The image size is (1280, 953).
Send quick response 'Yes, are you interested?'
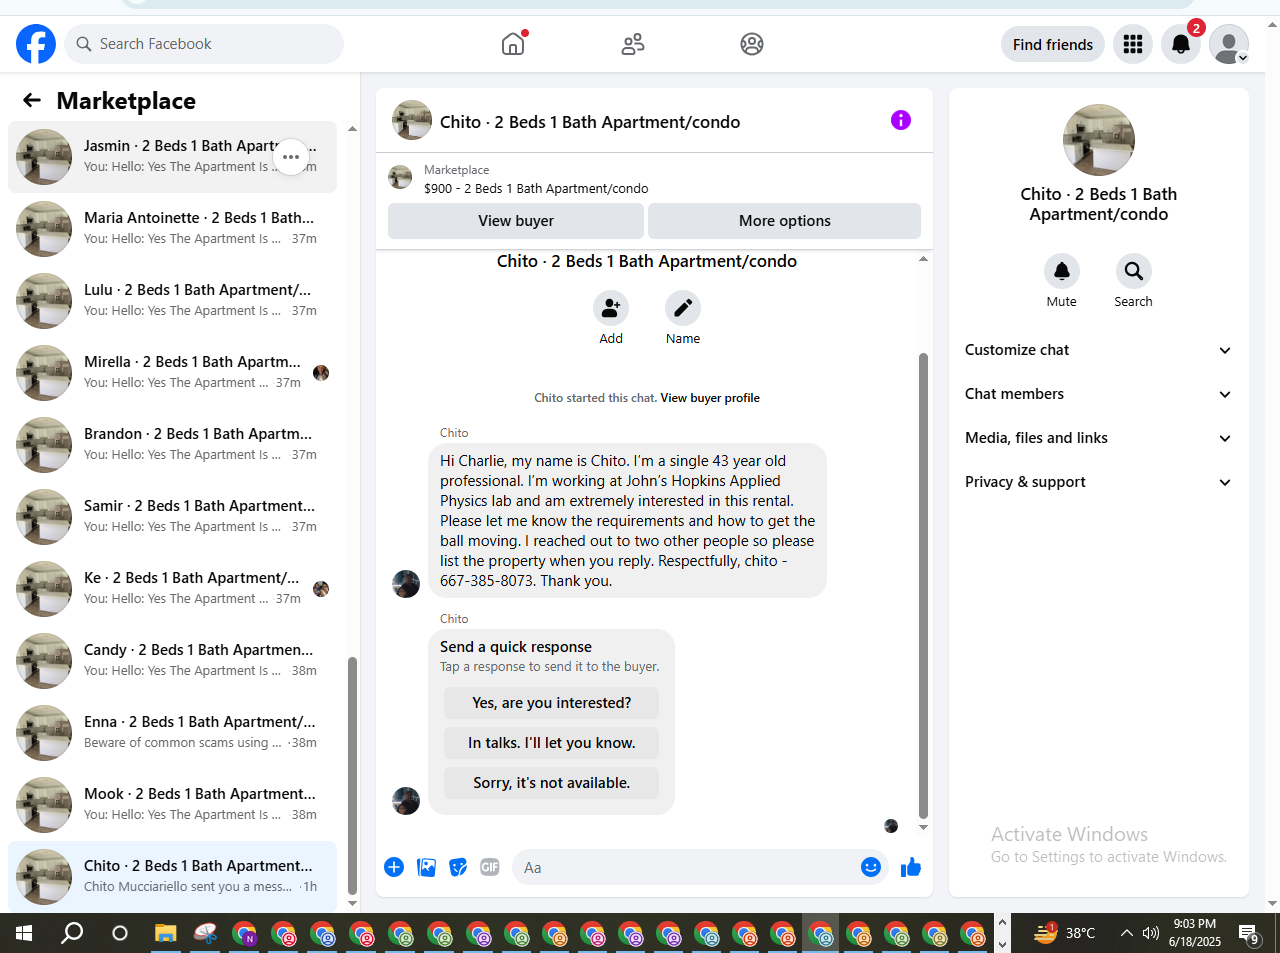click(x=552, y=703)
